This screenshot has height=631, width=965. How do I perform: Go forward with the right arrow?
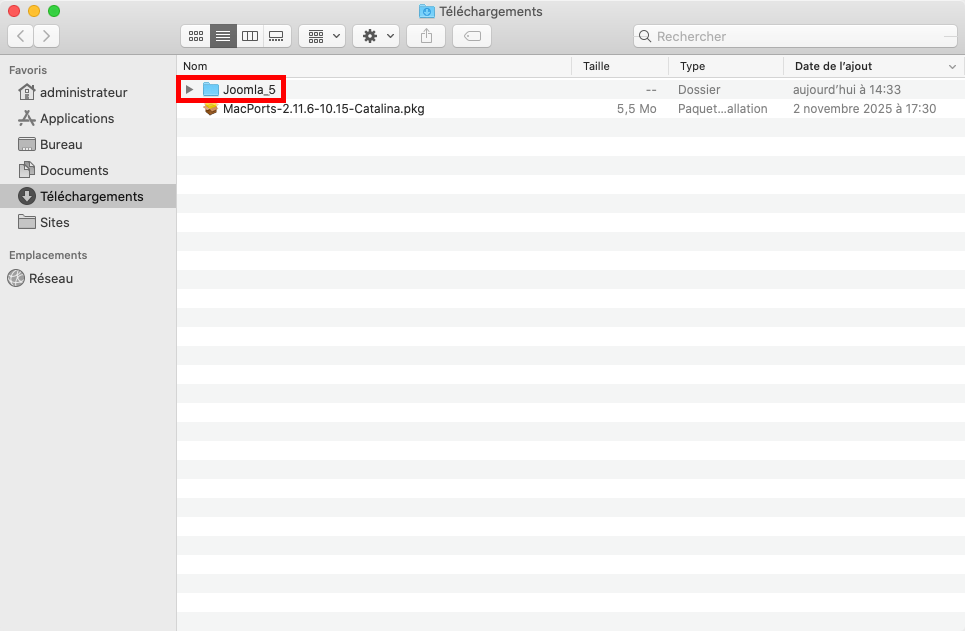[x=46, y=36]
